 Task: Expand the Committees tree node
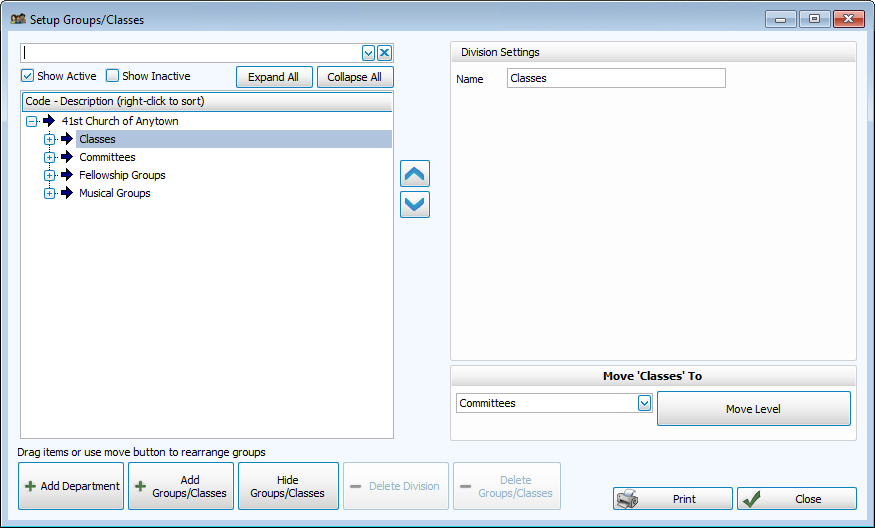[x=49, y=157]
